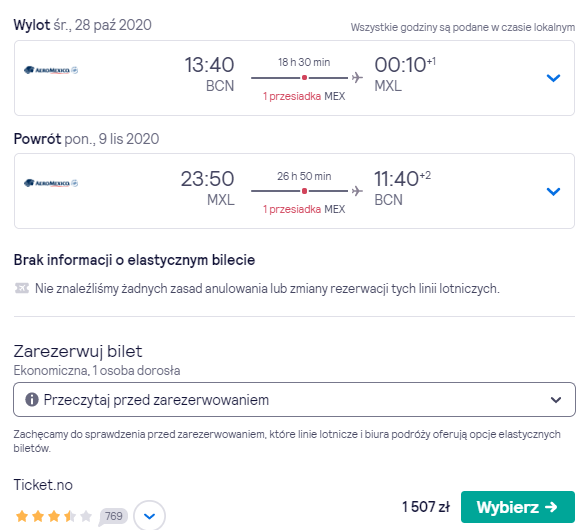Expand return flight details chevron
The width and height of the screenshot is (579, 530).
pyautogui.click(x=553, y=191)
